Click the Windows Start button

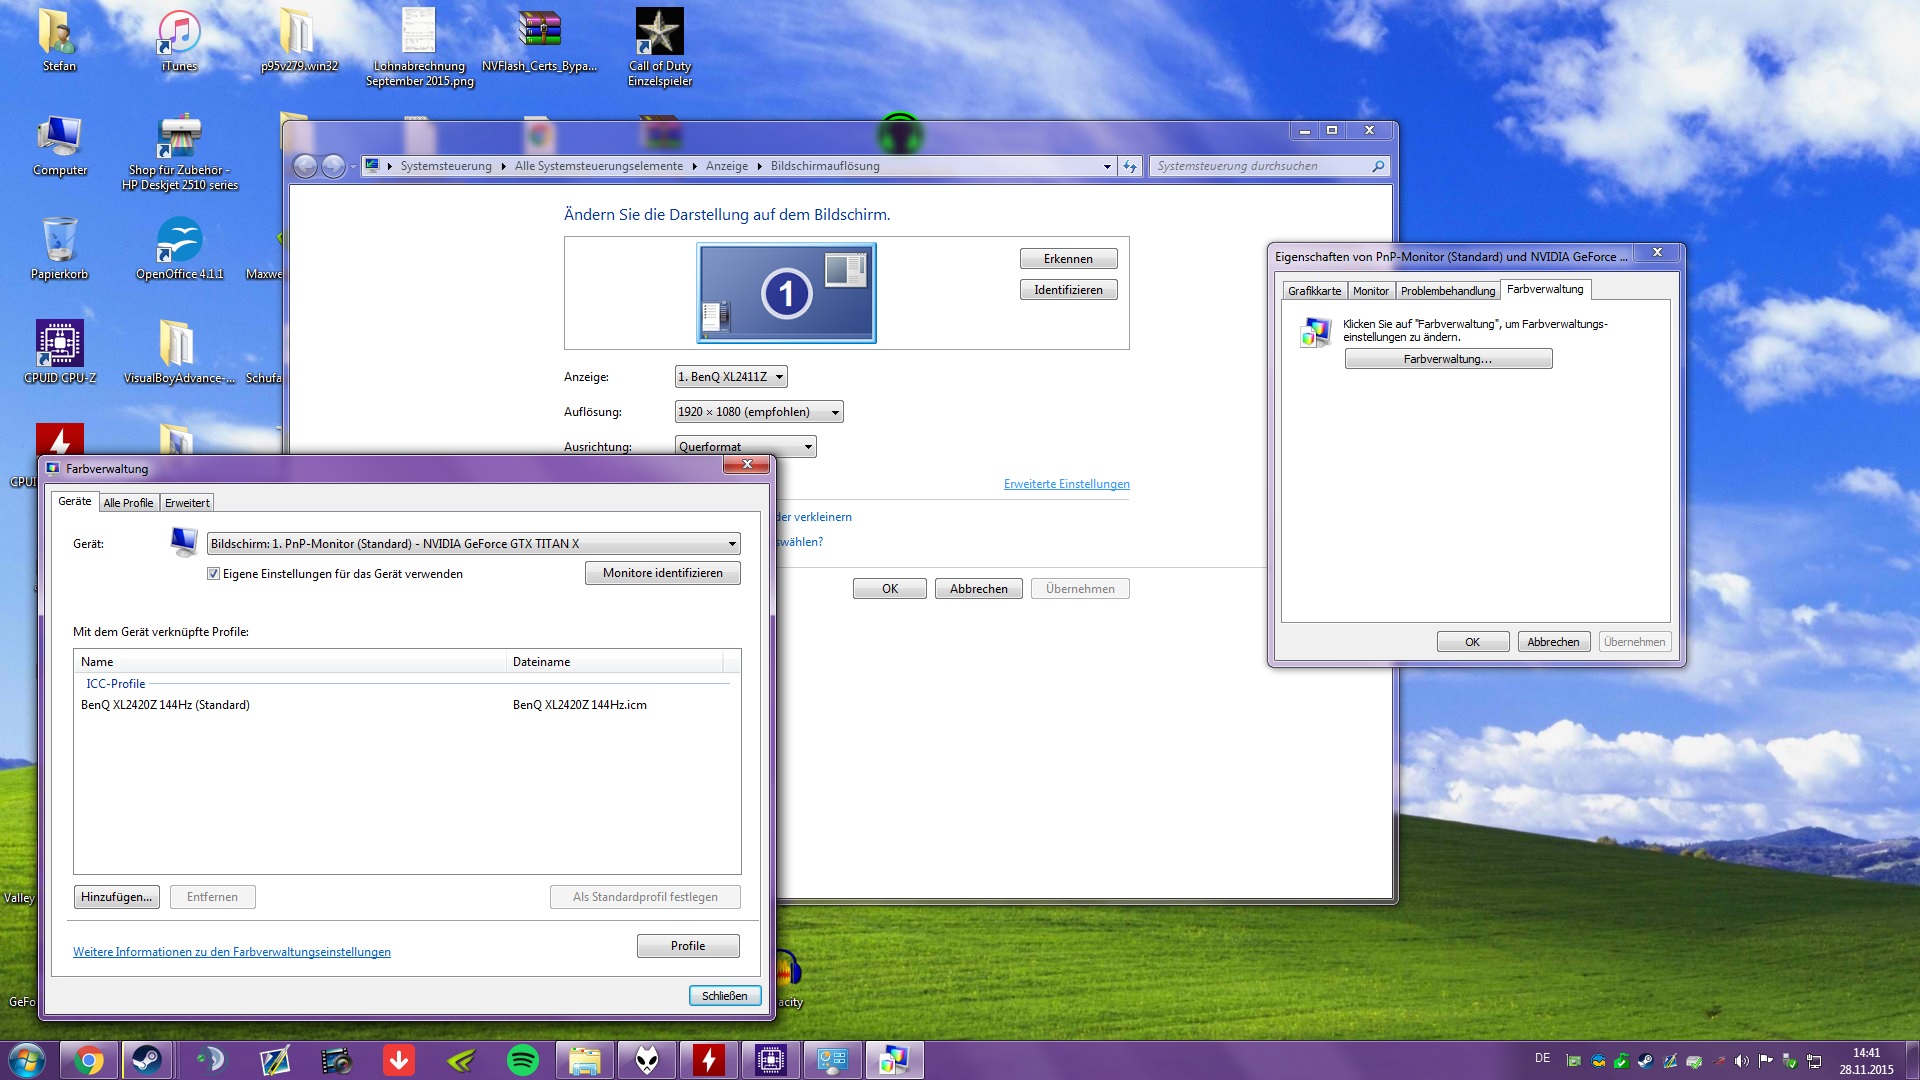click(x=27, y=1060)
